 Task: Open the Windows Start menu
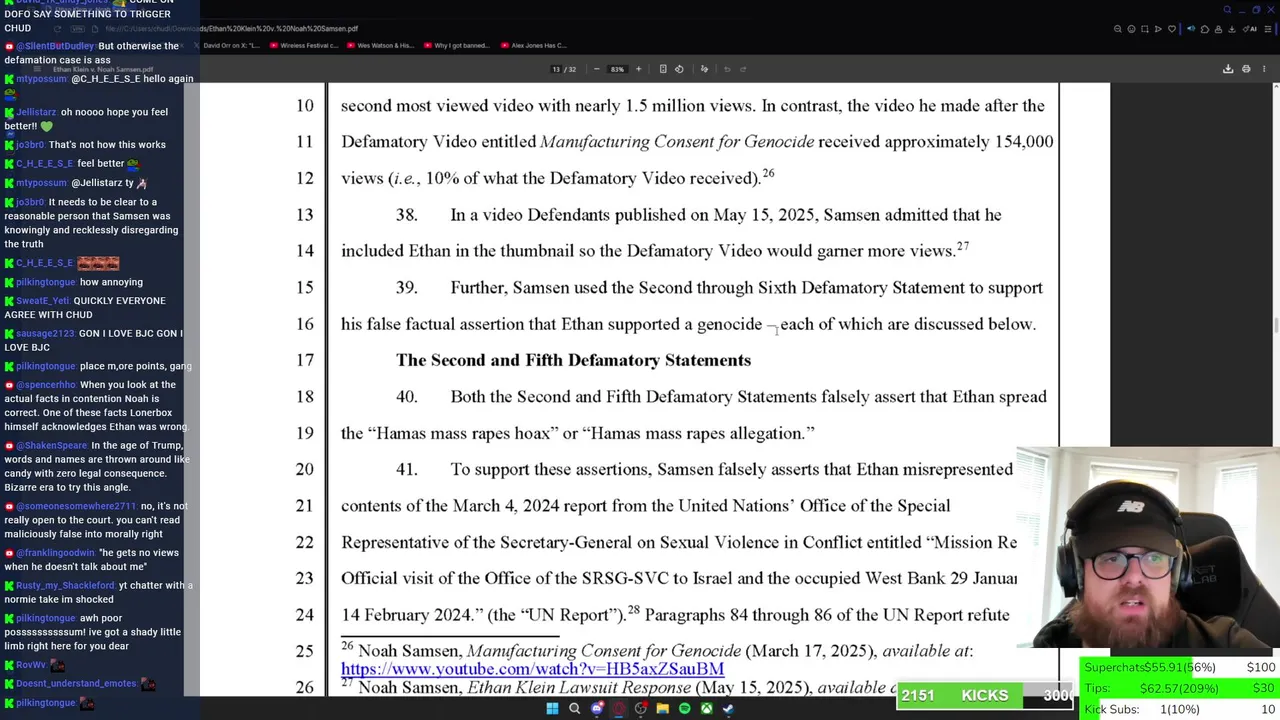tap(552, 709)
